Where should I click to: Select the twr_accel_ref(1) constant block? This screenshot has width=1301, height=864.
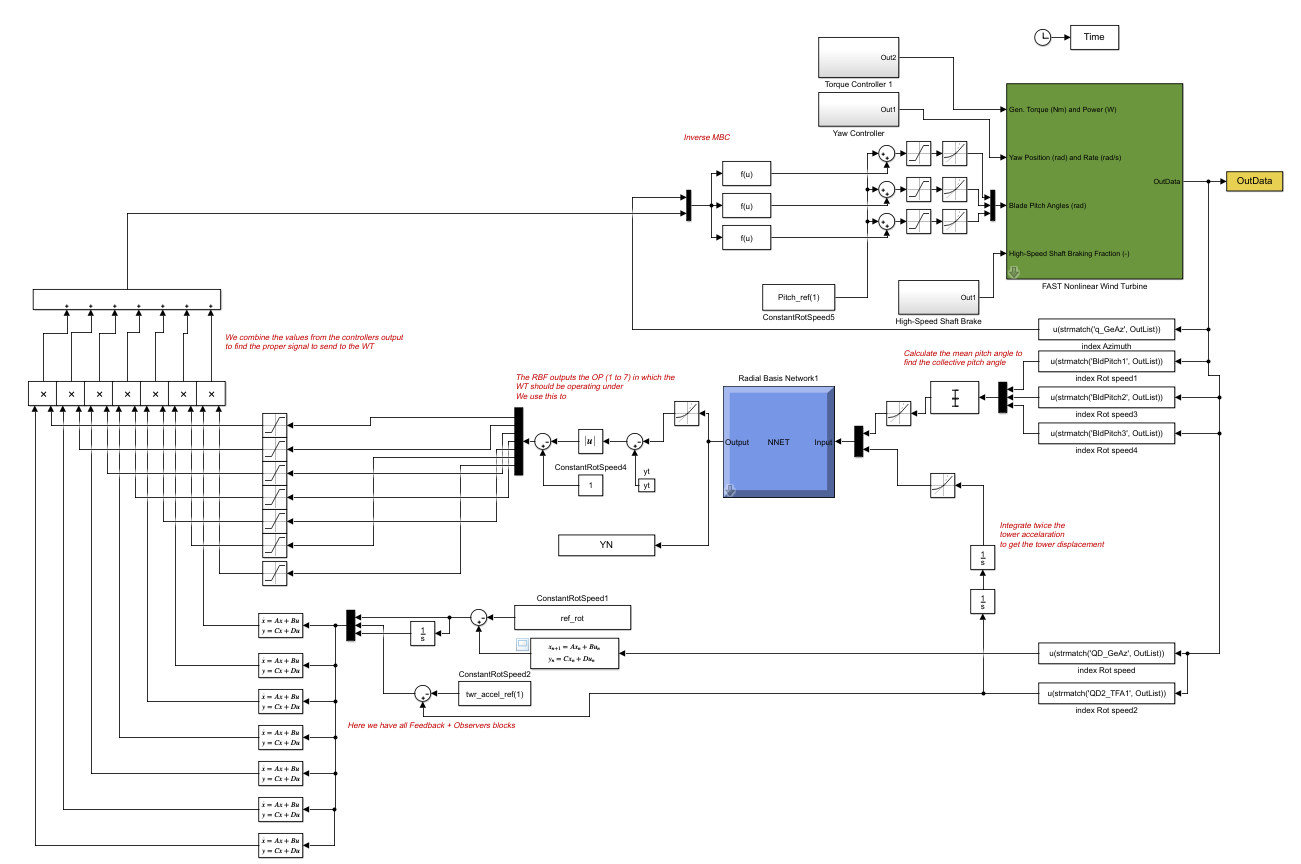[x=494, y=693]
